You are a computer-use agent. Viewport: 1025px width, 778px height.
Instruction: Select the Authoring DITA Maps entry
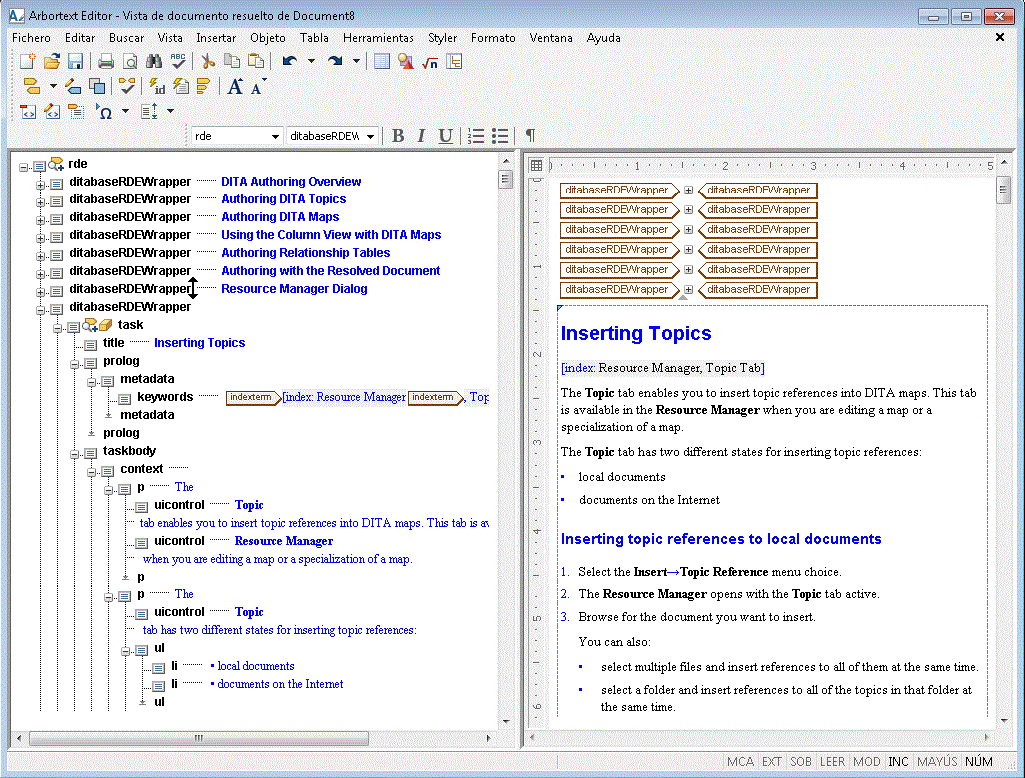pos(280,217)
